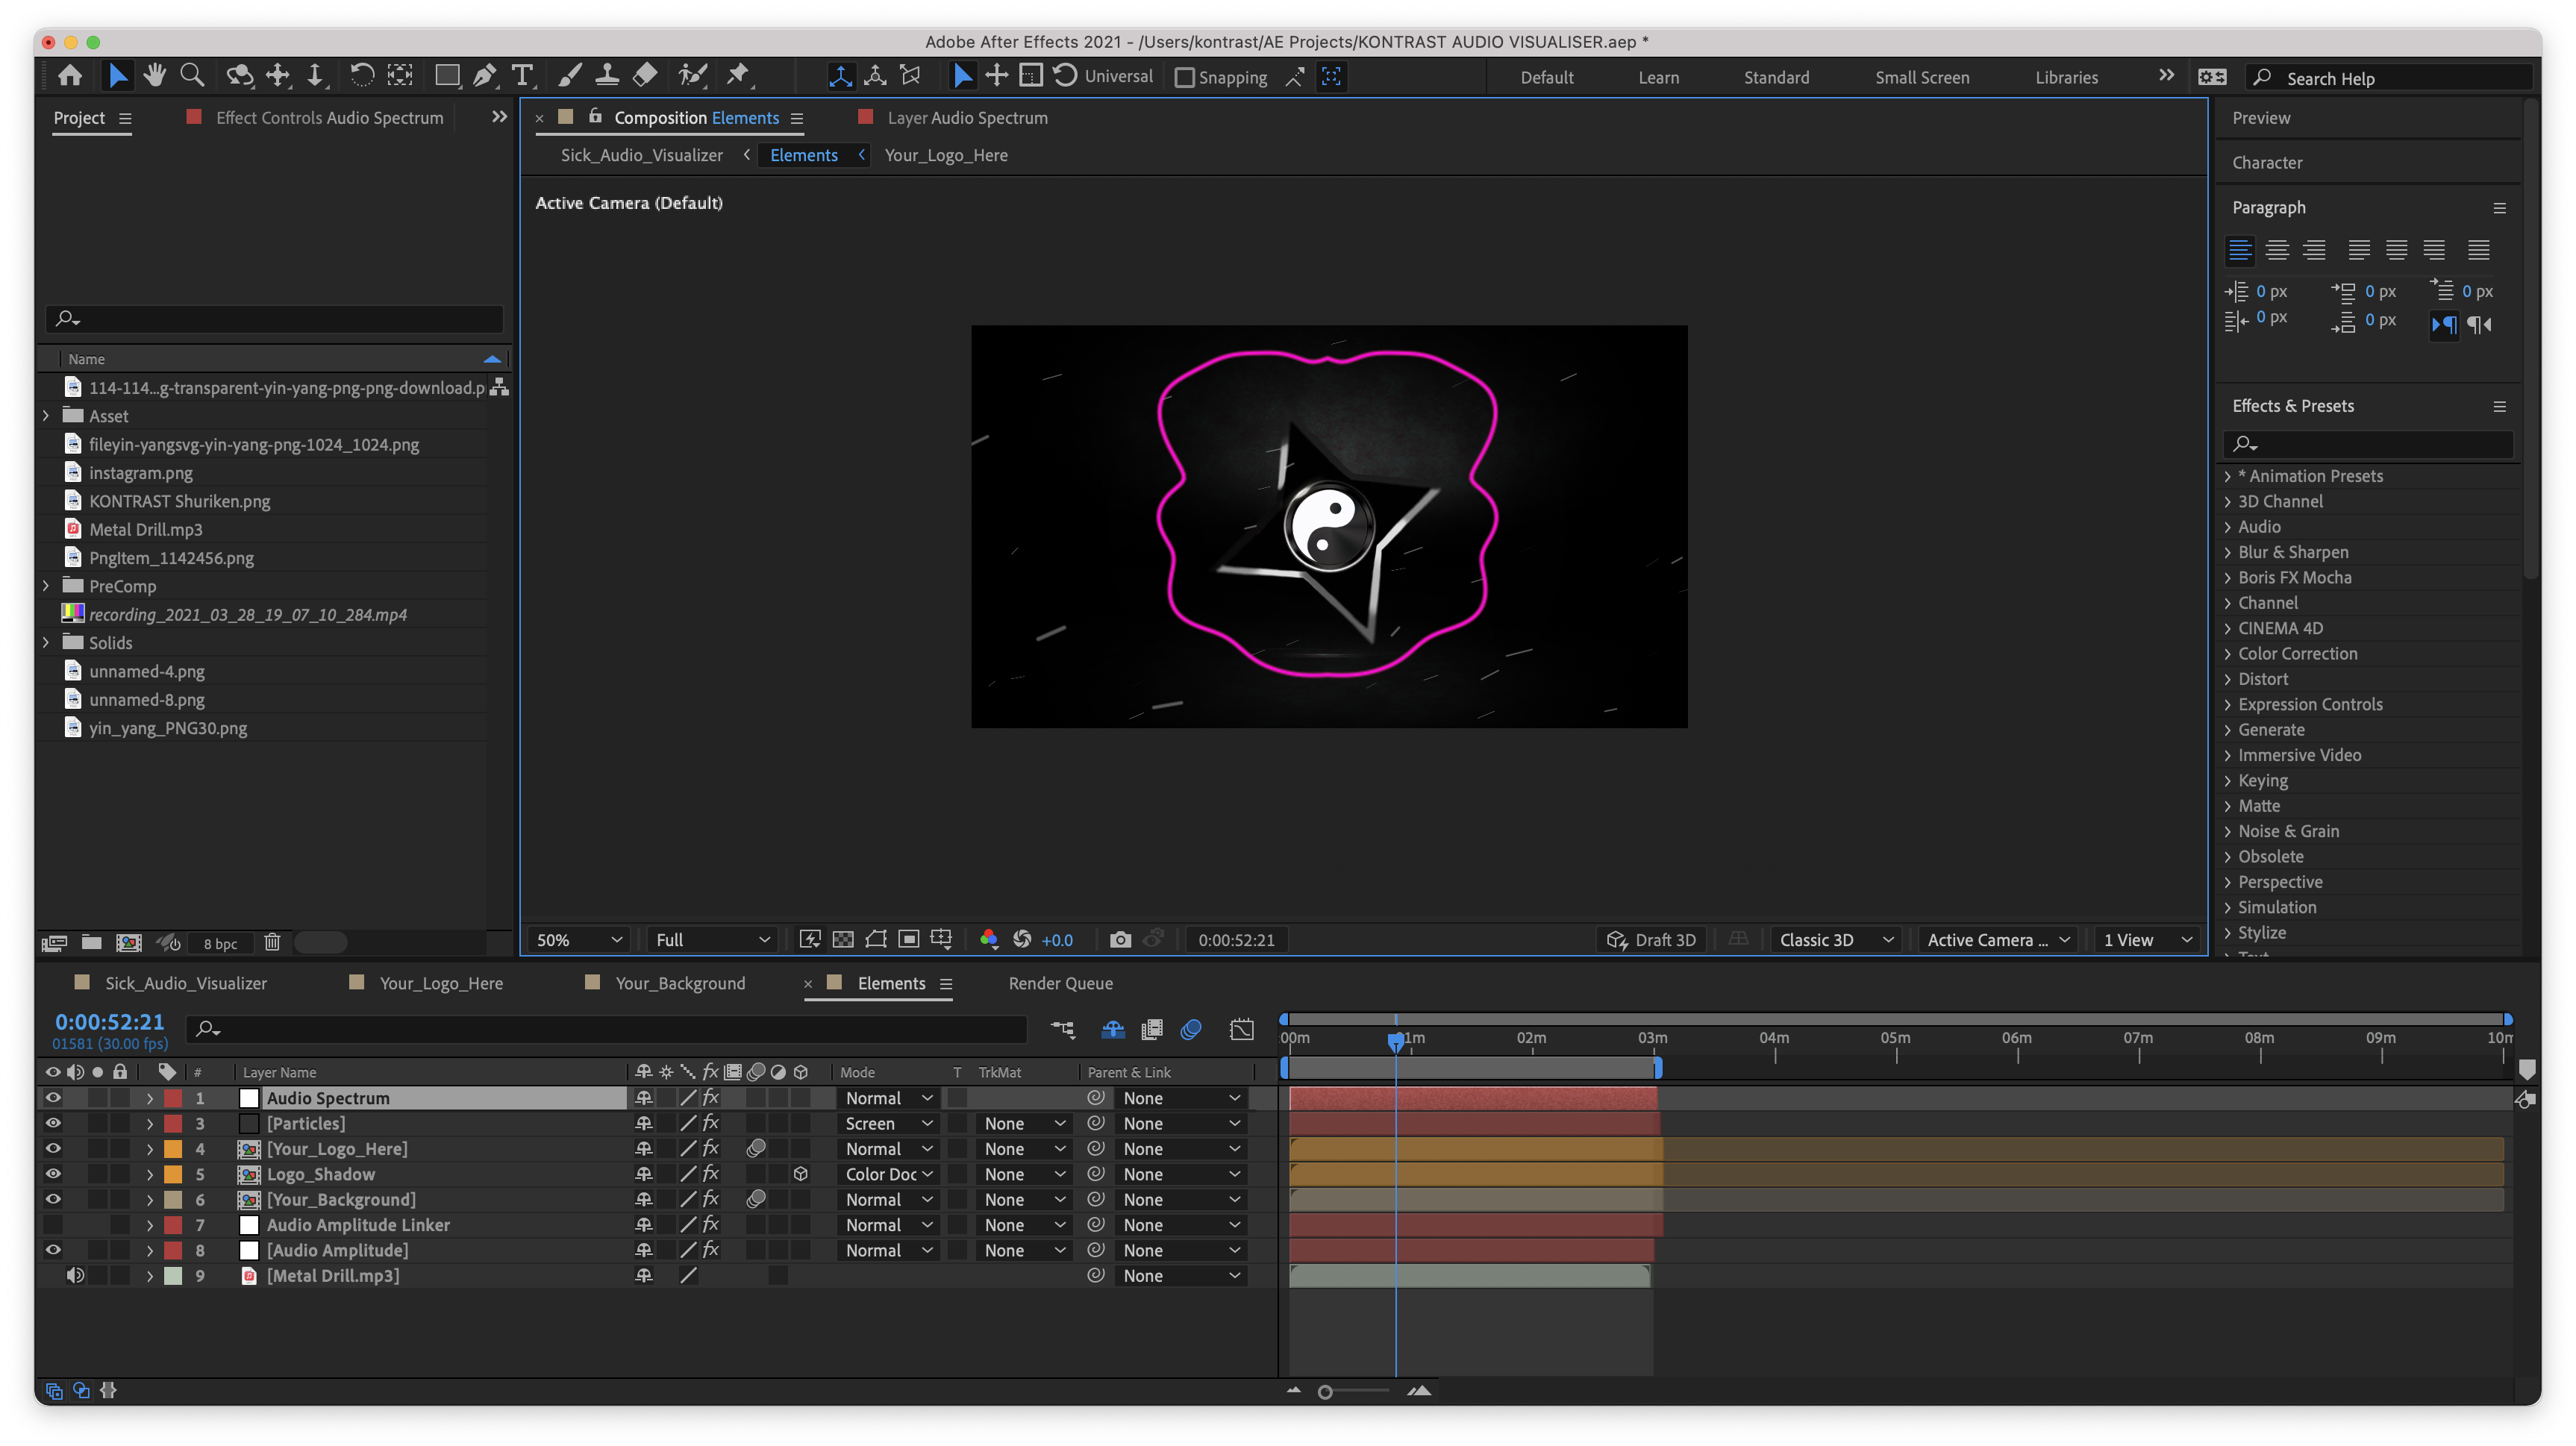Select the Clone Stamp tool
The width and height of the screenshot is (2576, 1446).
click(x=607, y=76)
